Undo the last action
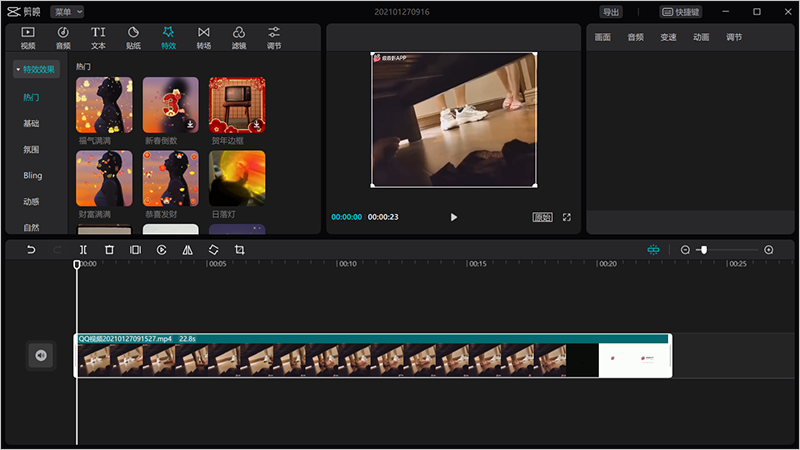The image size is (800, 450). pos(31,250)
